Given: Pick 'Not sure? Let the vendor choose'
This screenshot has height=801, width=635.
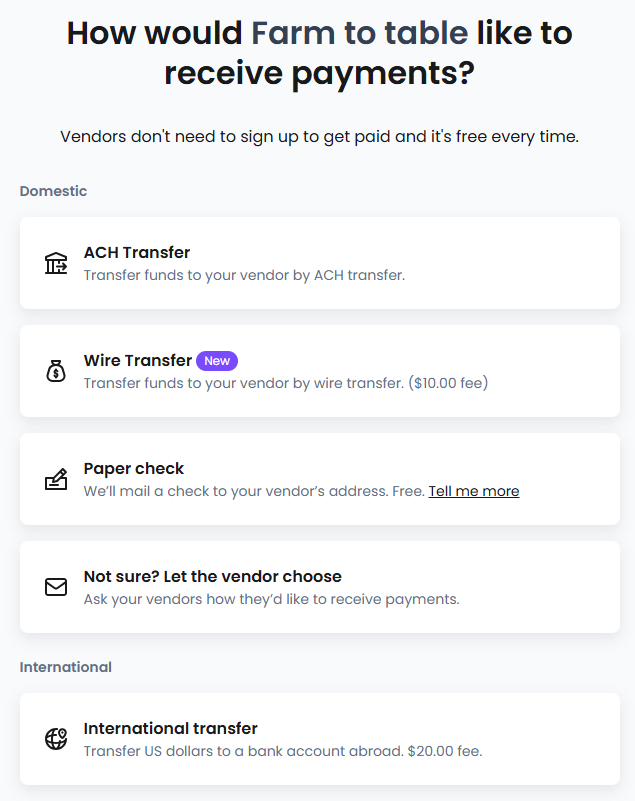Looking at the screenshot, I should click(x=212, y=576).
